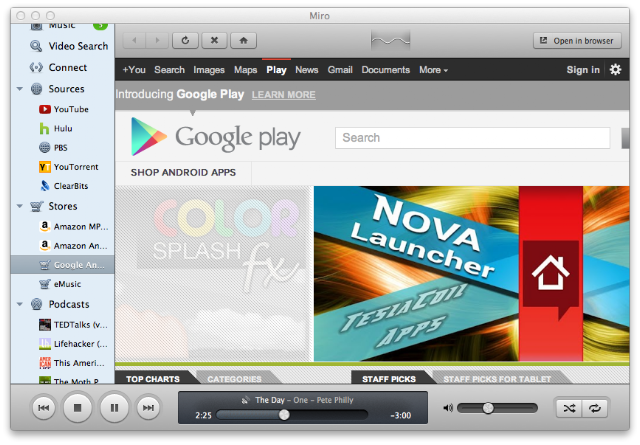This screenshot has height=445, width=640.
Task: Open the Nova Launcher banner
Action: [x=471, y=274]
